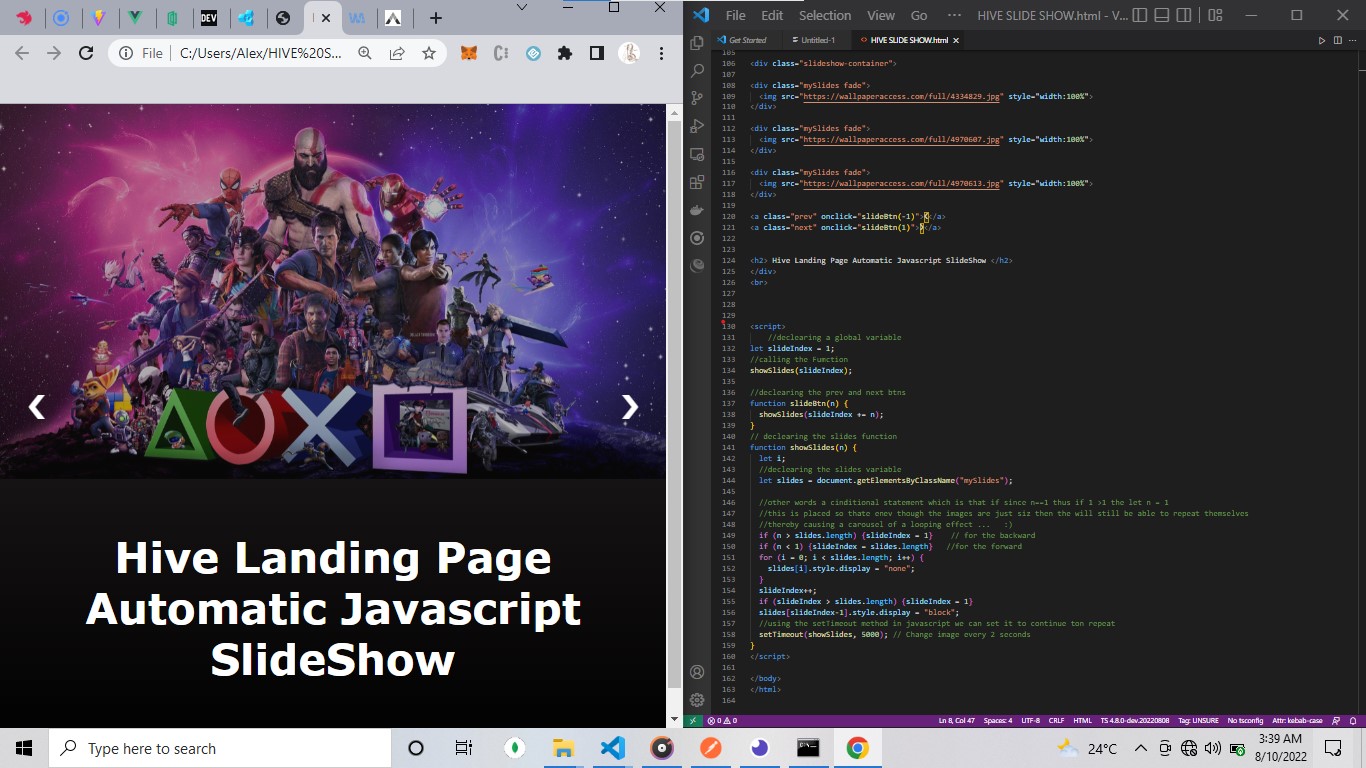Open the Docker view in VS Code

[x=697, y=210]
